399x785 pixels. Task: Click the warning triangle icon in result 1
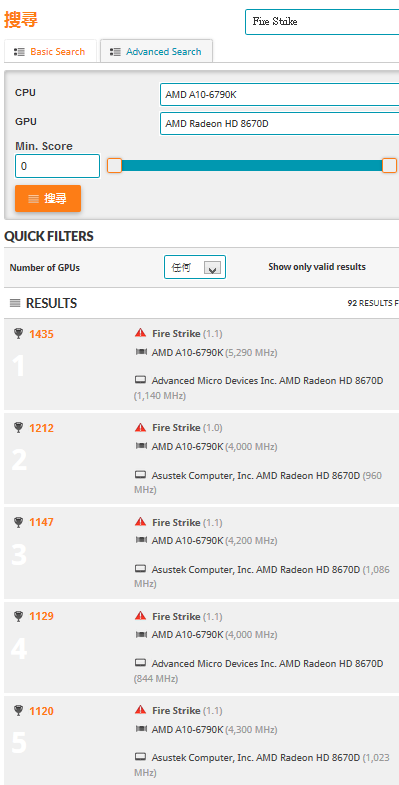141,333
